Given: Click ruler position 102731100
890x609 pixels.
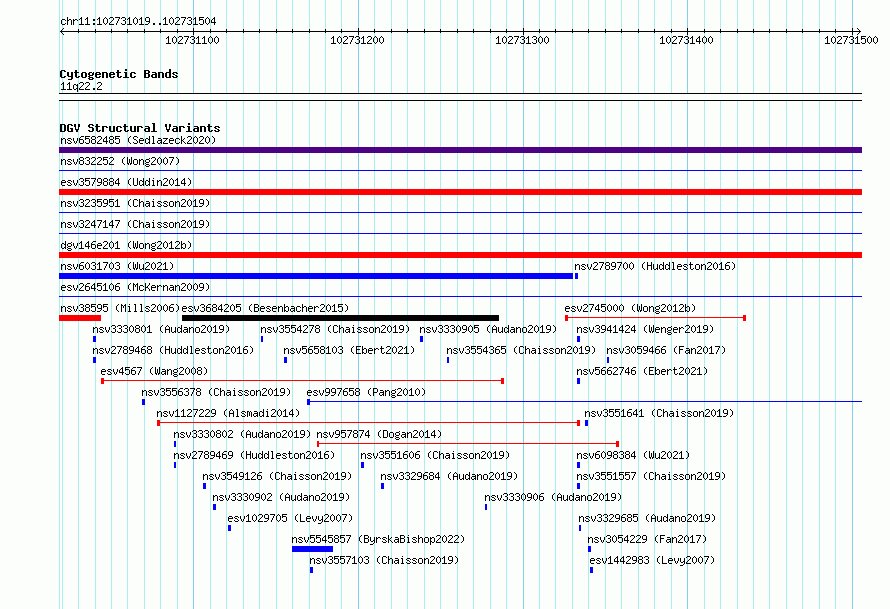Looking at the screenshot, I should [x=192, y=40].
